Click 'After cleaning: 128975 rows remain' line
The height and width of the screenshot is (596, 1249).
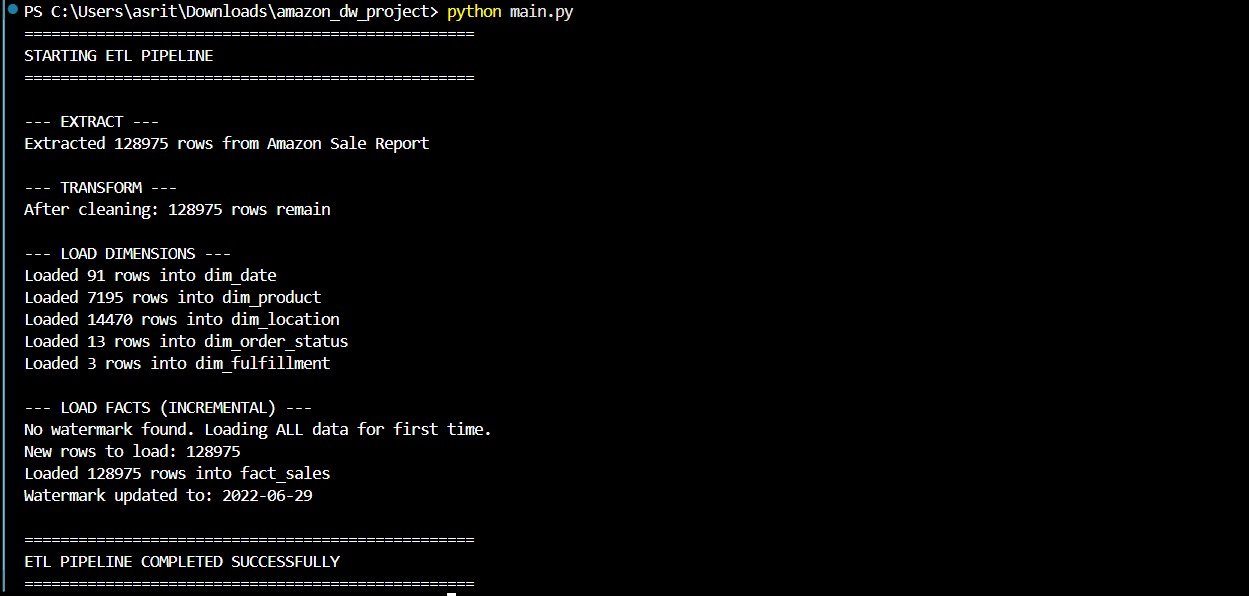(177, 210)
